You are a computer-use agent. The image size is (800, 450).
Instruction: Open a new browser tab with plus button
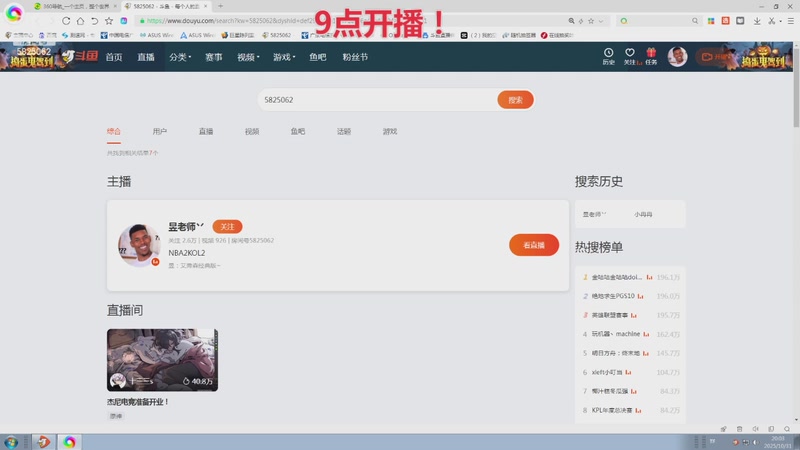pos(220,6)
